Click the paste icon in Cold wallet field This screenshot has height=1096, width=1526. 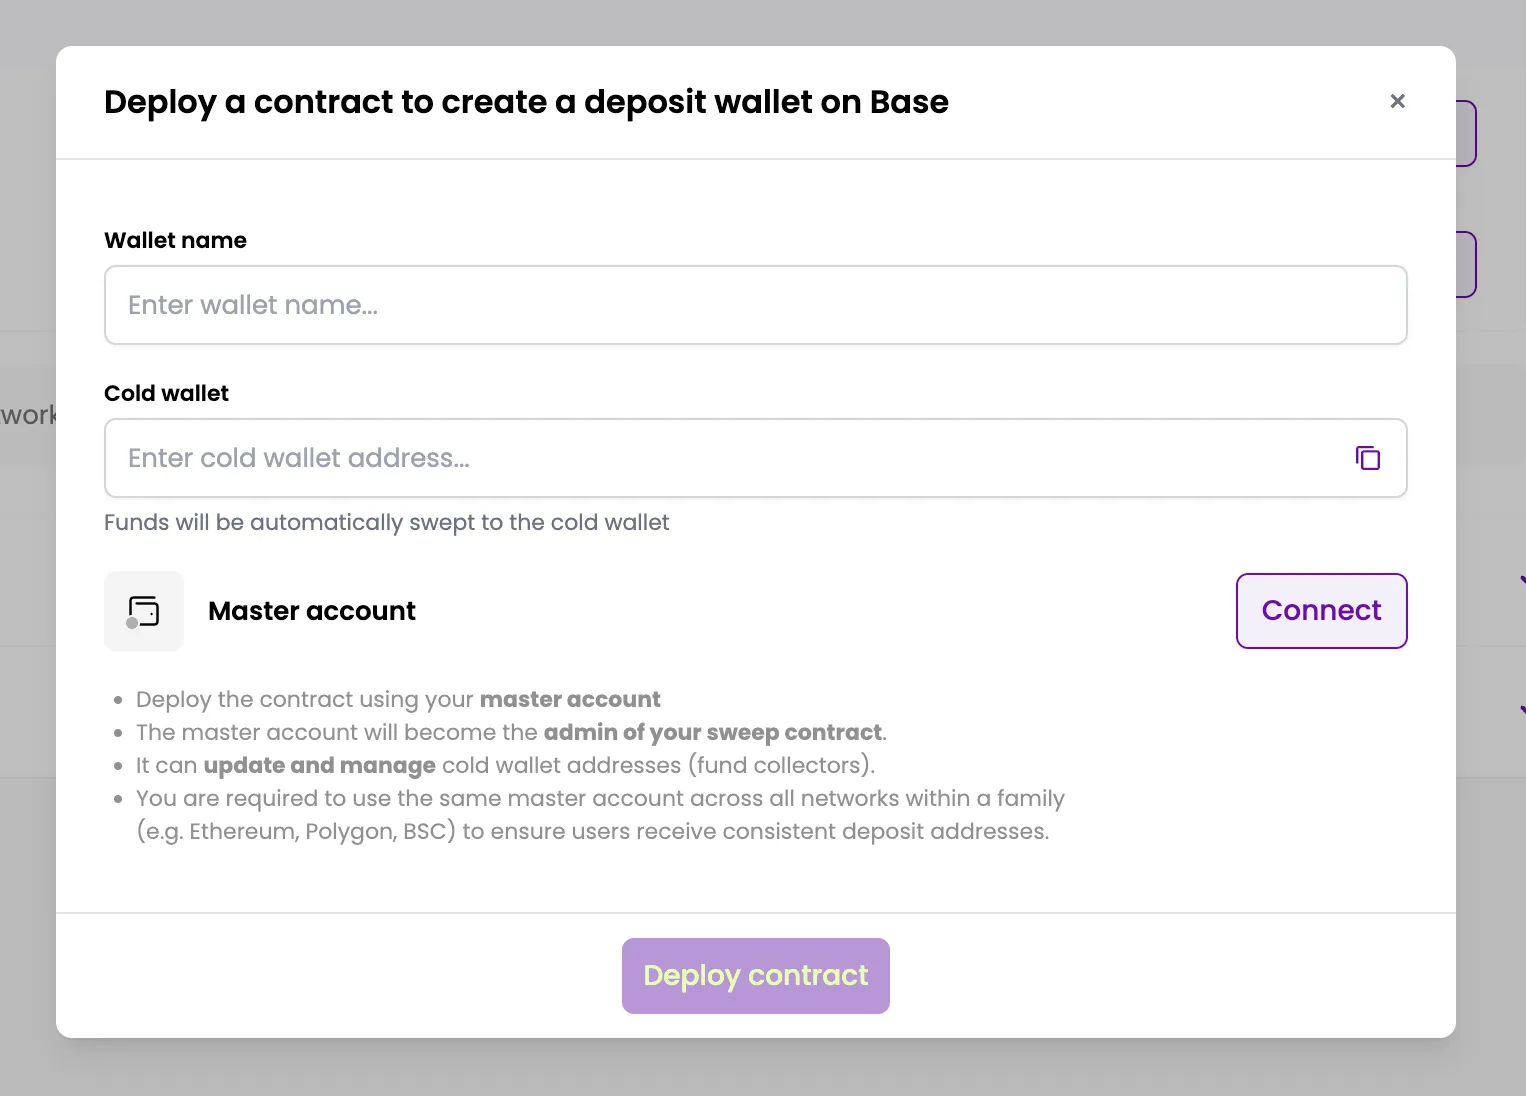(1367, 458)
